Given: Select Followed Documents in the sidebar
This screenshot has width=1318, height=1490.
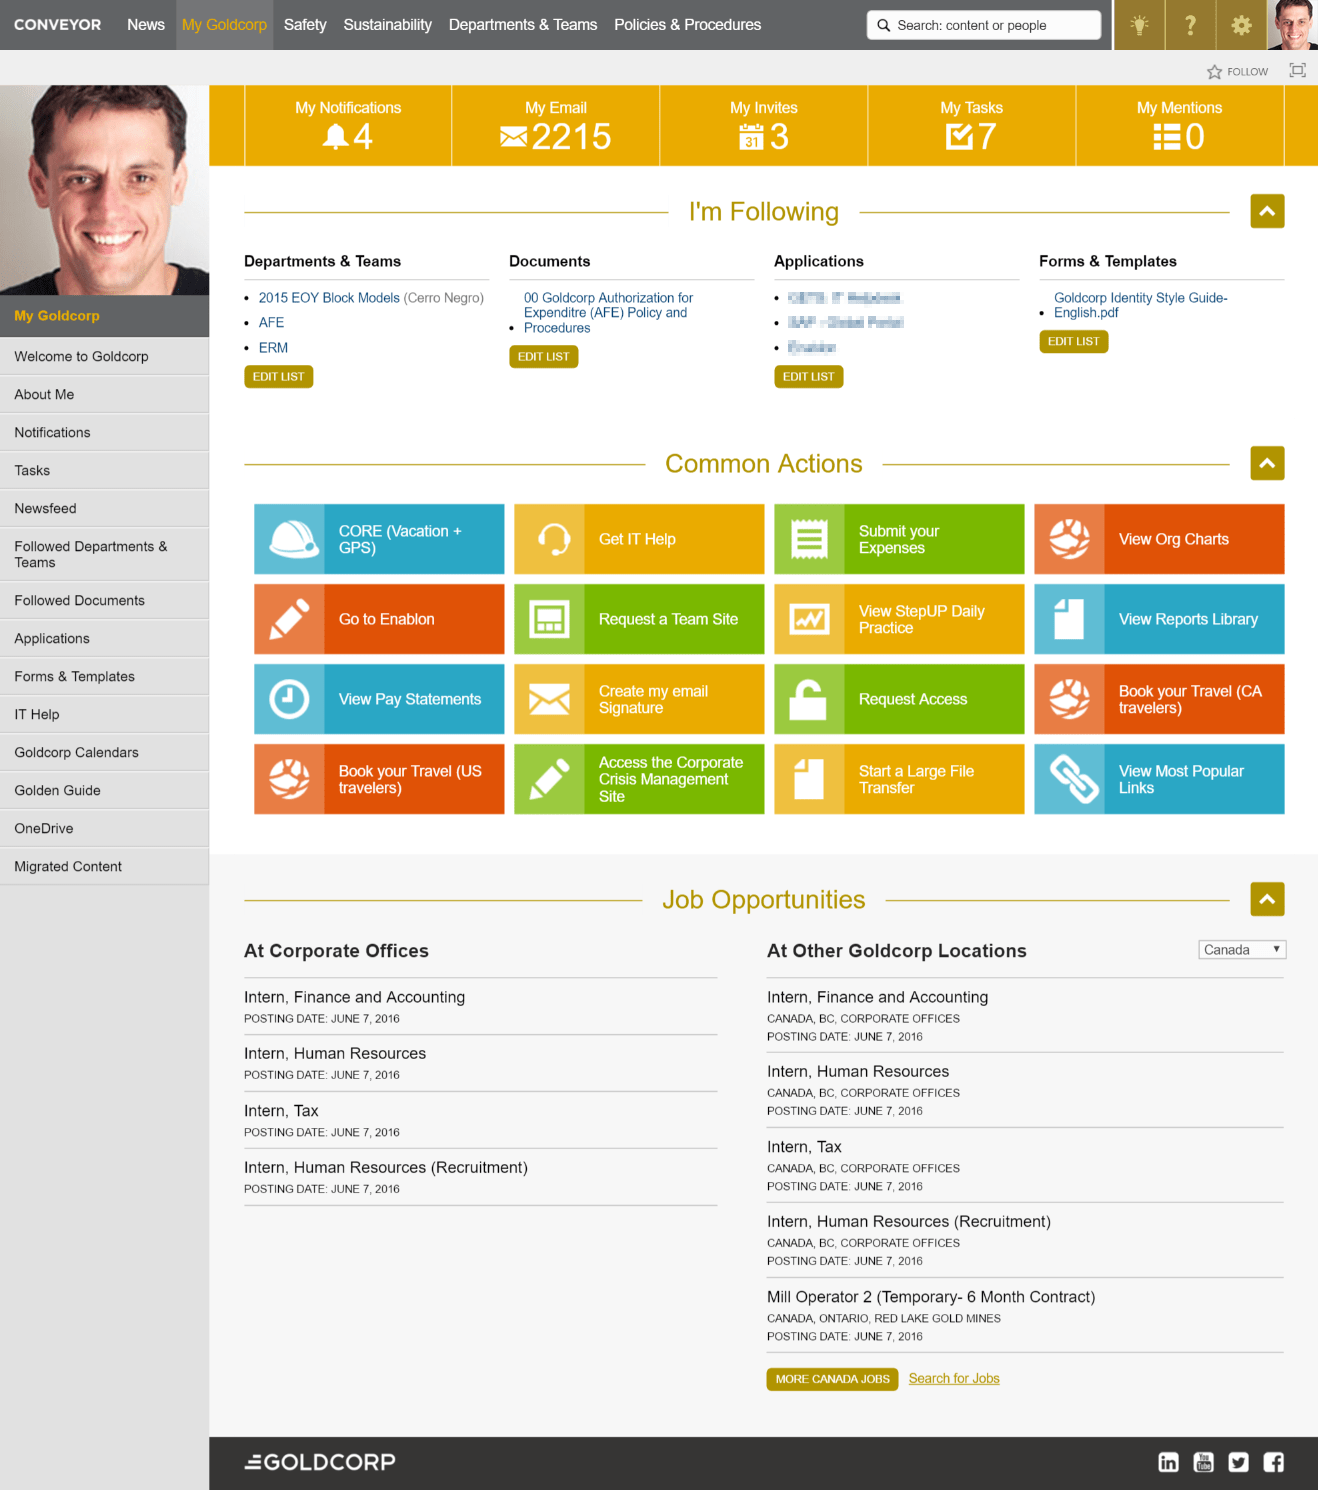Looking at the screenshot, I should click(80, 600).
